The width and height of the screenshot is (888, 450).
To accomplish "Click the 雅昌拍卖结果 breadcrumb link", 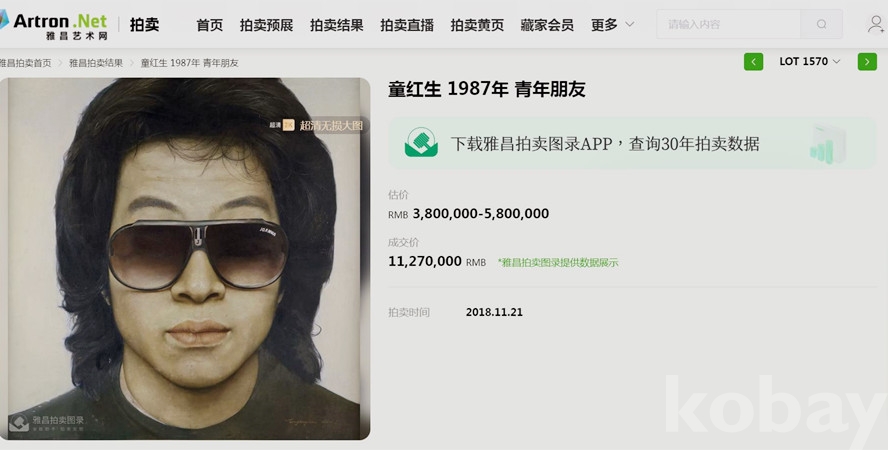I will [96, 63].
